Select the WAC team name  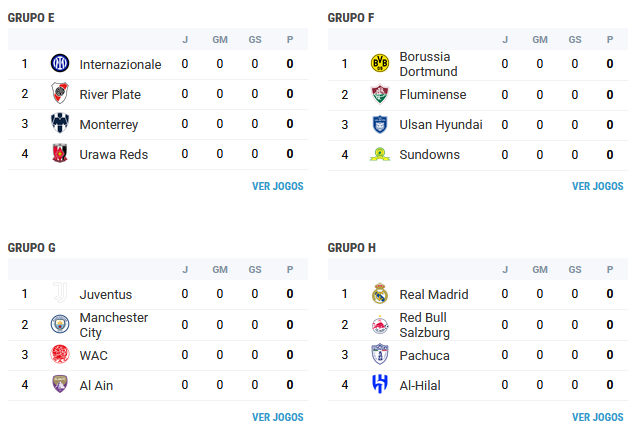[94, 355]
